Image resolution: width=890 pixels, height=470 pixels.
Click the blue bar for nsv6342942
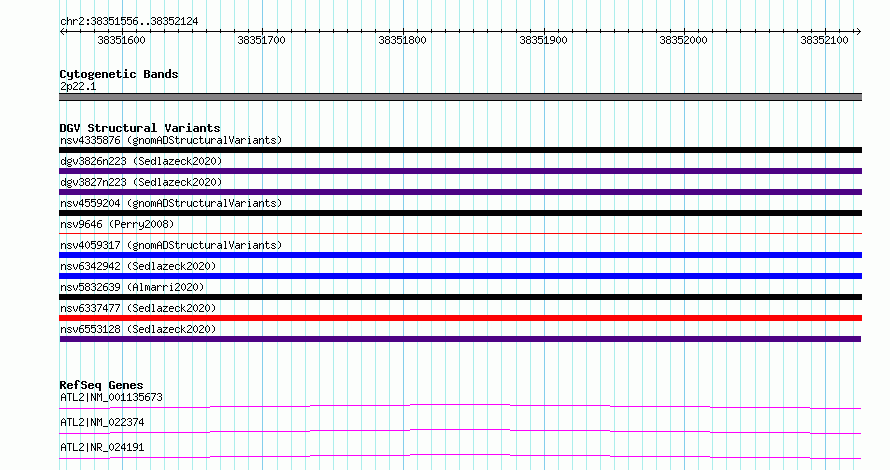coord(460,276)
